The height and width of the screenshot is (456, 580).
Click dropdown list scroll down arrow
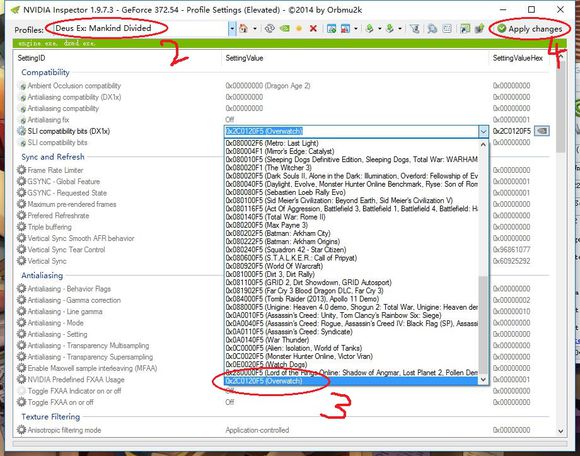pos(483,379)
